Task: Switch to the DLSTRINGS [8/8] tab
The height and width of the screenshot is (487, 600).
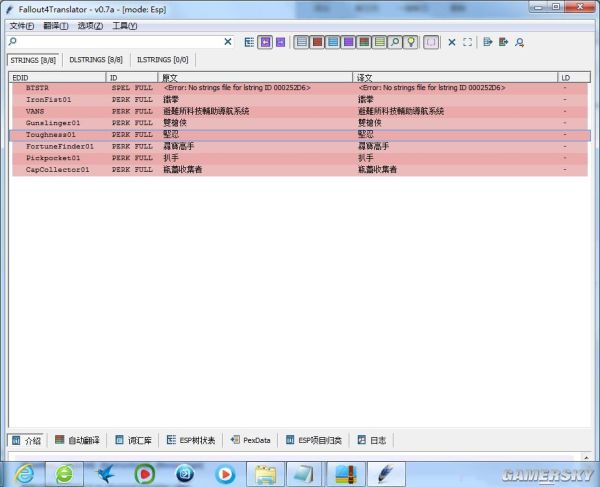Action: click(x=96, y=60)
